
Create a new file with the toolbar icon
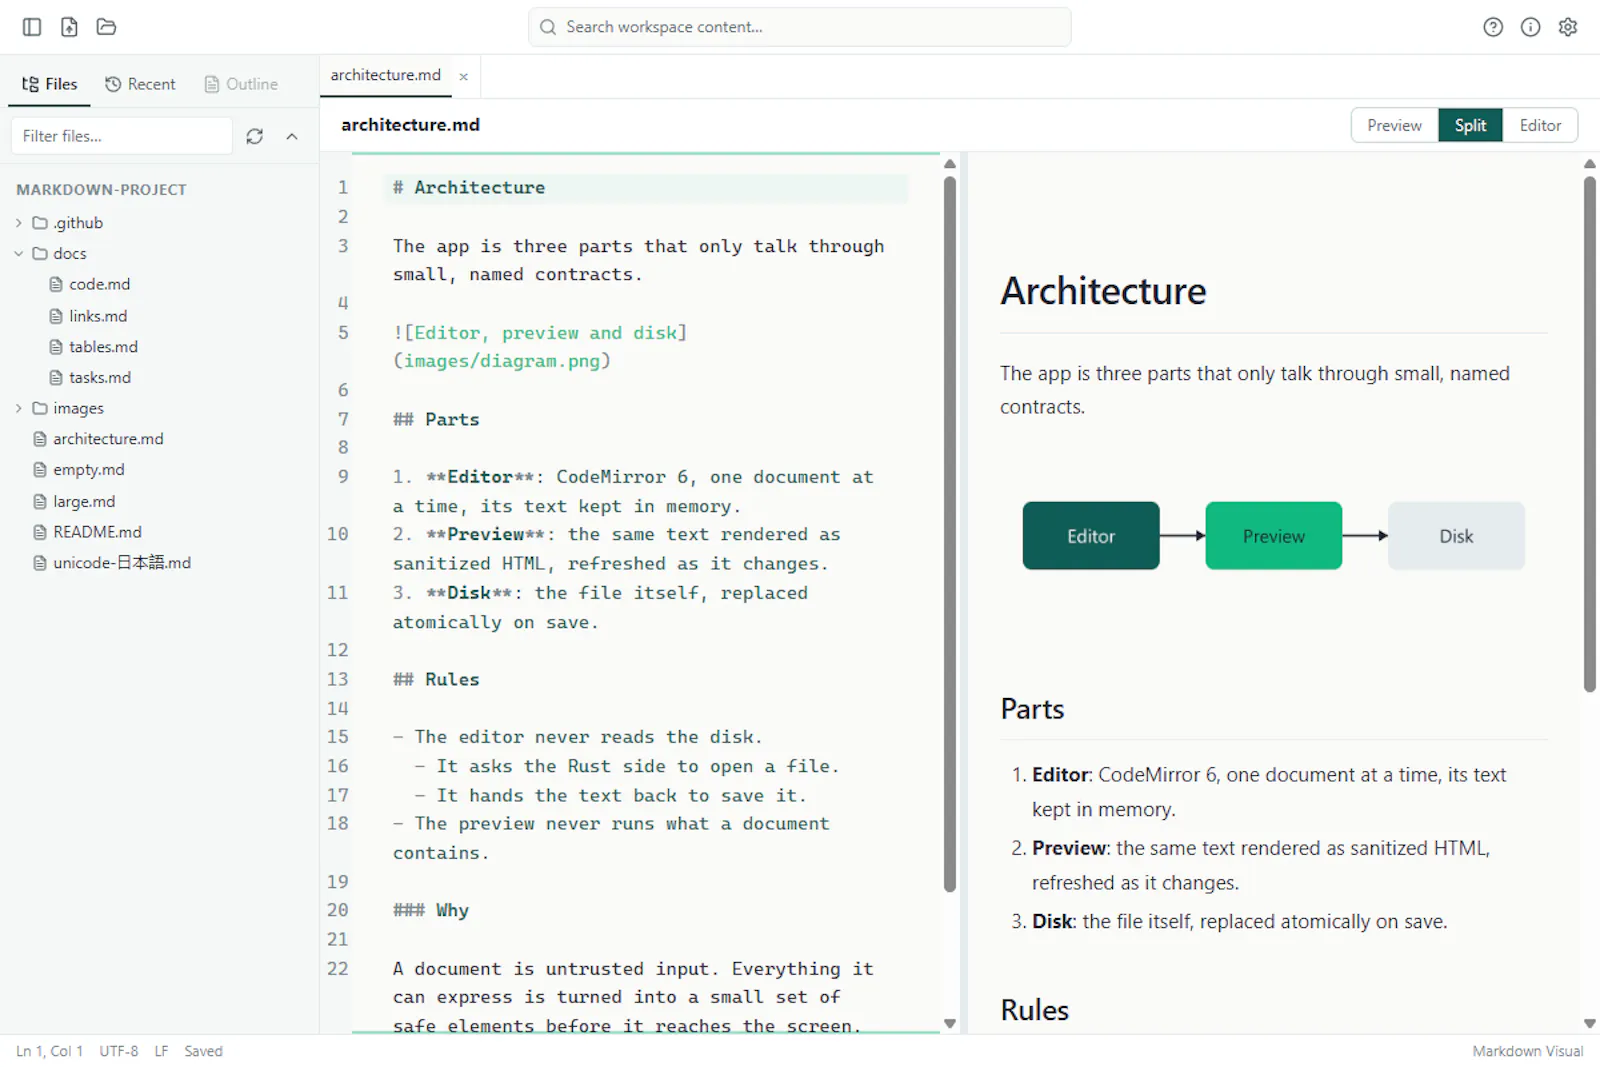coord(69,27)
